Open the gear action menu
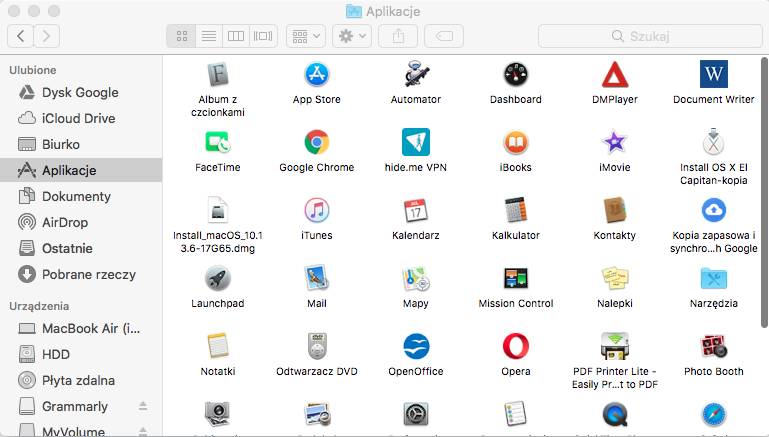This screenshot has width=769, height=437. [352, 36]
